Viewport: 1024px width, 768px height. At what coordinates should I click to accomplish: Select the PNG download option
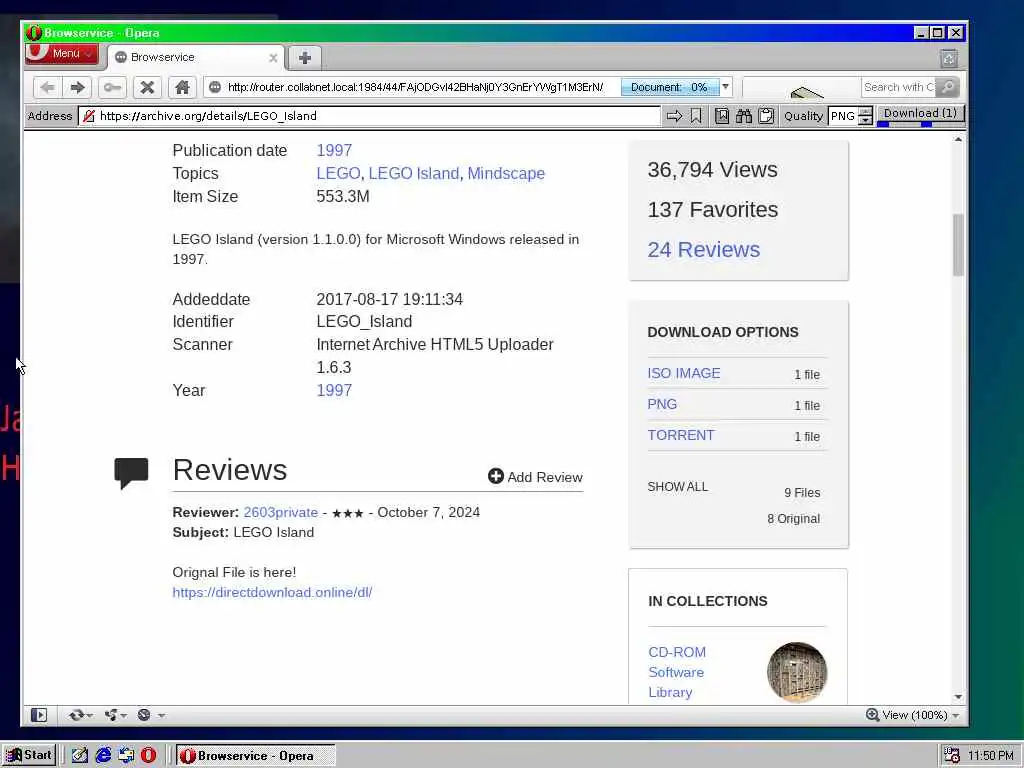tap(662, 404)
